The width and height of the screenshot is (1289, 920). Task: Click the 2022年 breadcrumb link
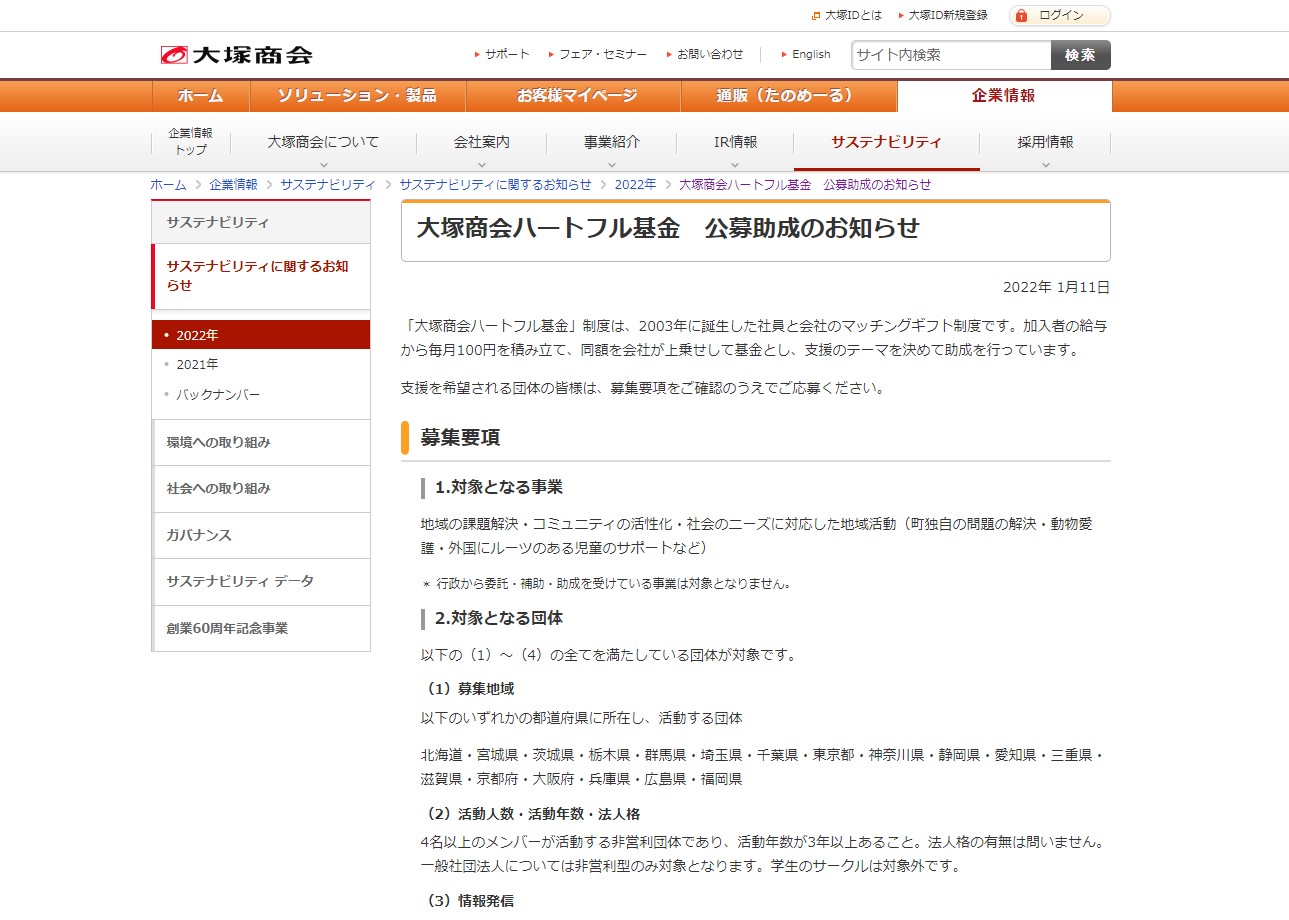635,185
